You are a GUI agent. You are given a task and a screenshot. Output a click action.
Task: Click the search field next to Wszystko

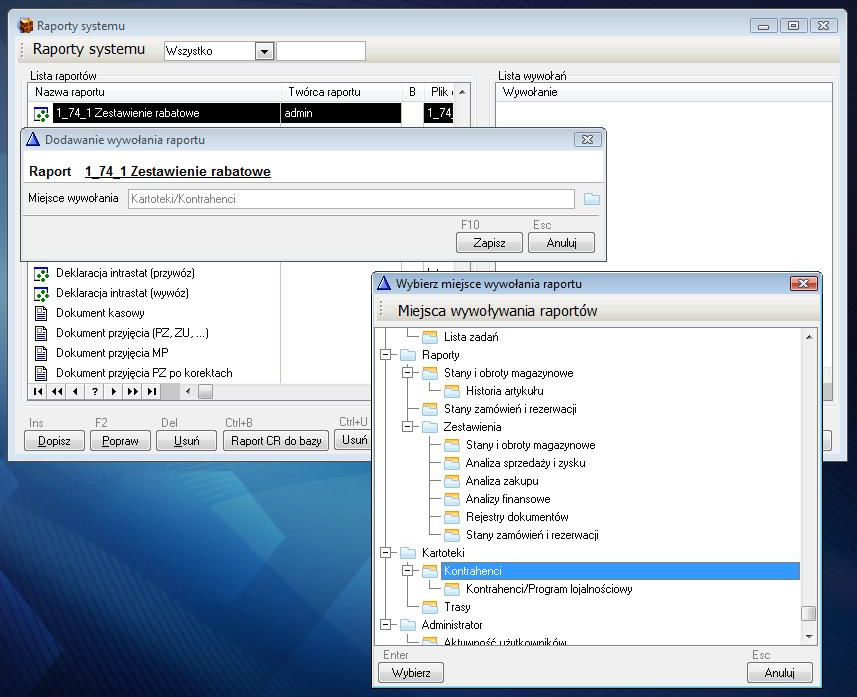tap(320, 51)
